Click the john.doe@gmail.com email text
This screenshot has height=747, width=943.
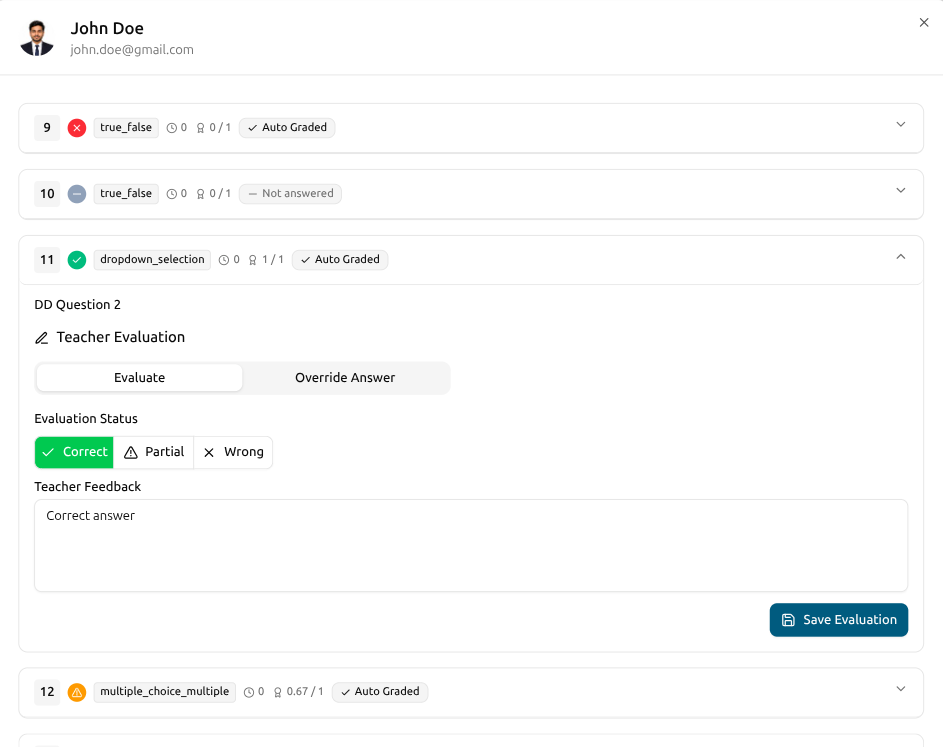point(132,50)
